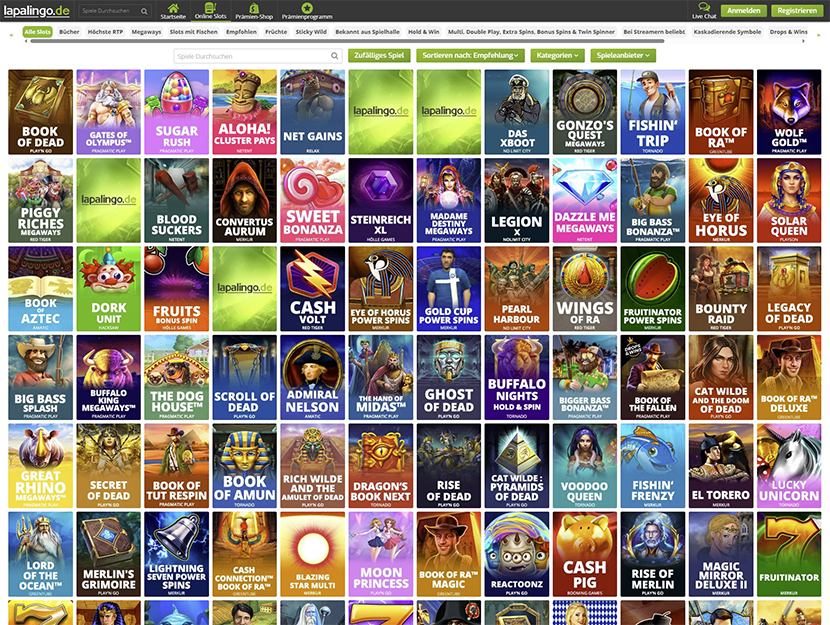Open the Admiral Nelson game
This screenshot has width=830, height=625.
[313, 377]
